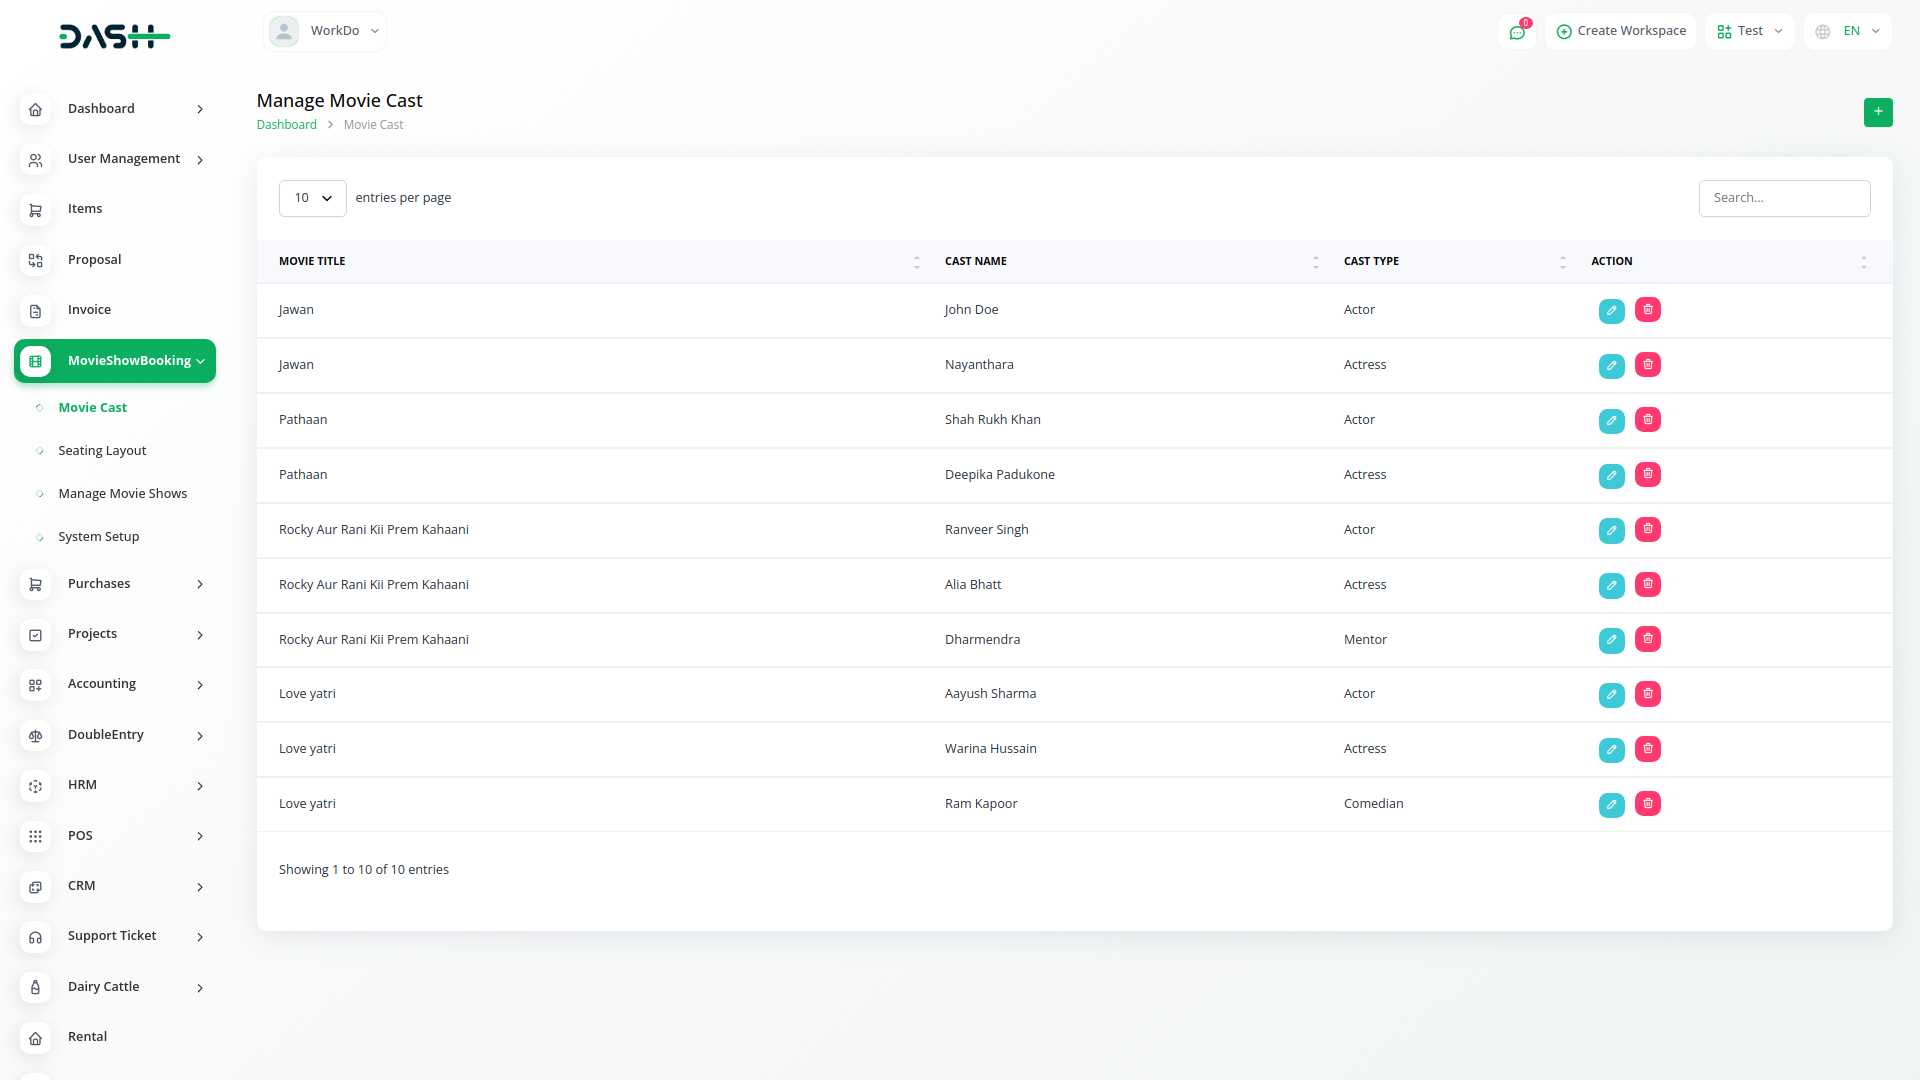The image size is (1920, 1080).
Task: Open Manage Movie Shows submenu item
Action: tap(122, 494)
